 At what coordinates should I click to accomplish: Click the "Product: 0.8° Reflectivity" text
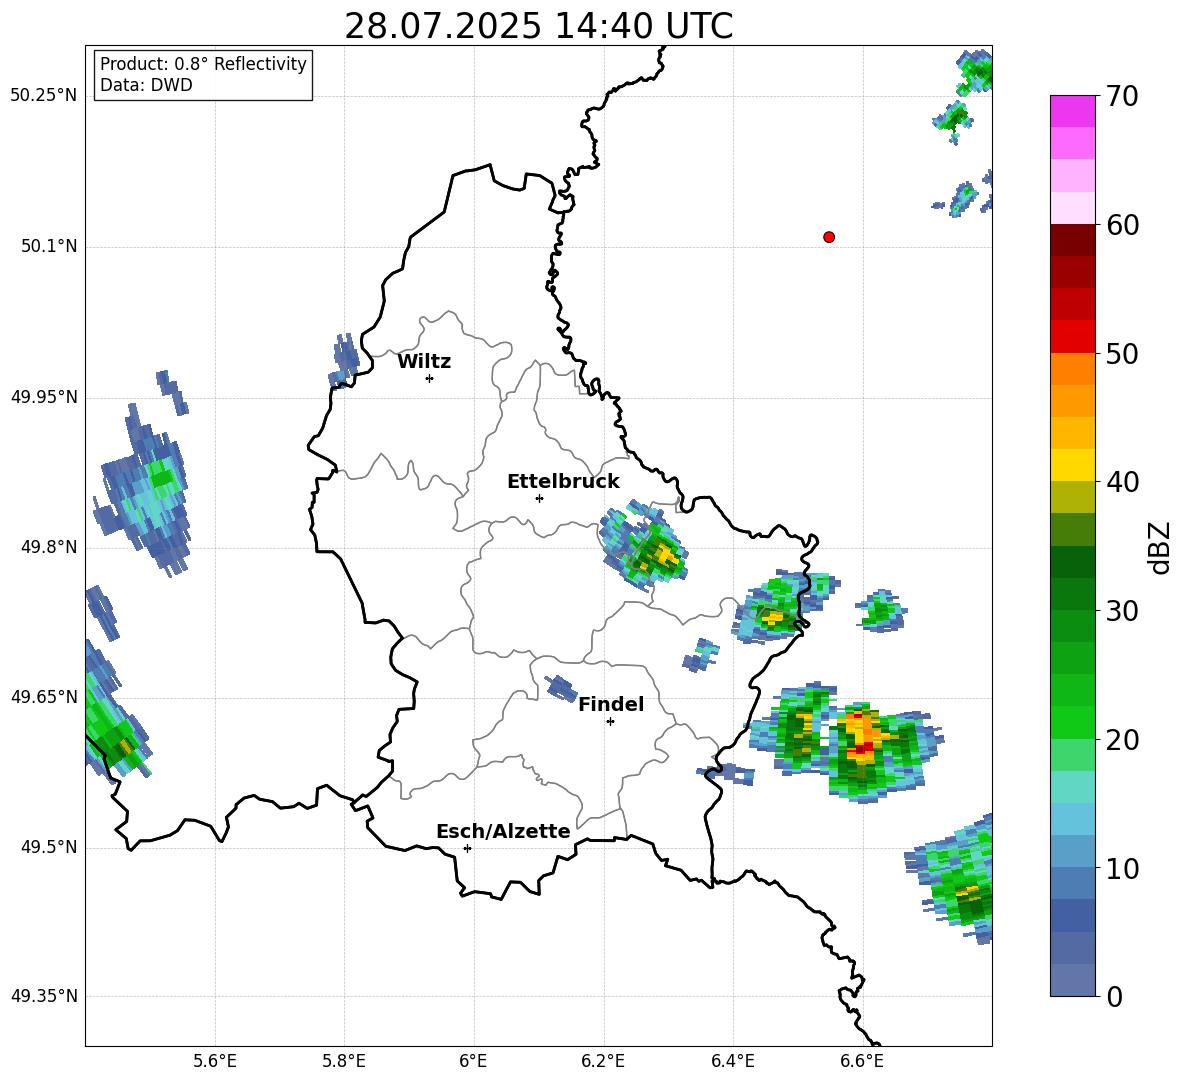click(203, 64)
